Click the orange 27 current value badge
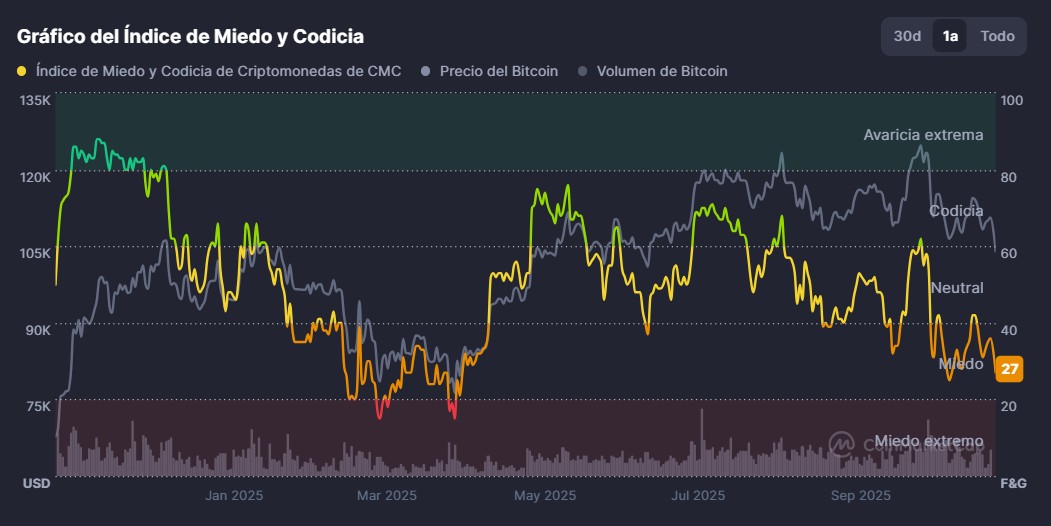The image size is (1051, 526). (x=1010, y=370)
